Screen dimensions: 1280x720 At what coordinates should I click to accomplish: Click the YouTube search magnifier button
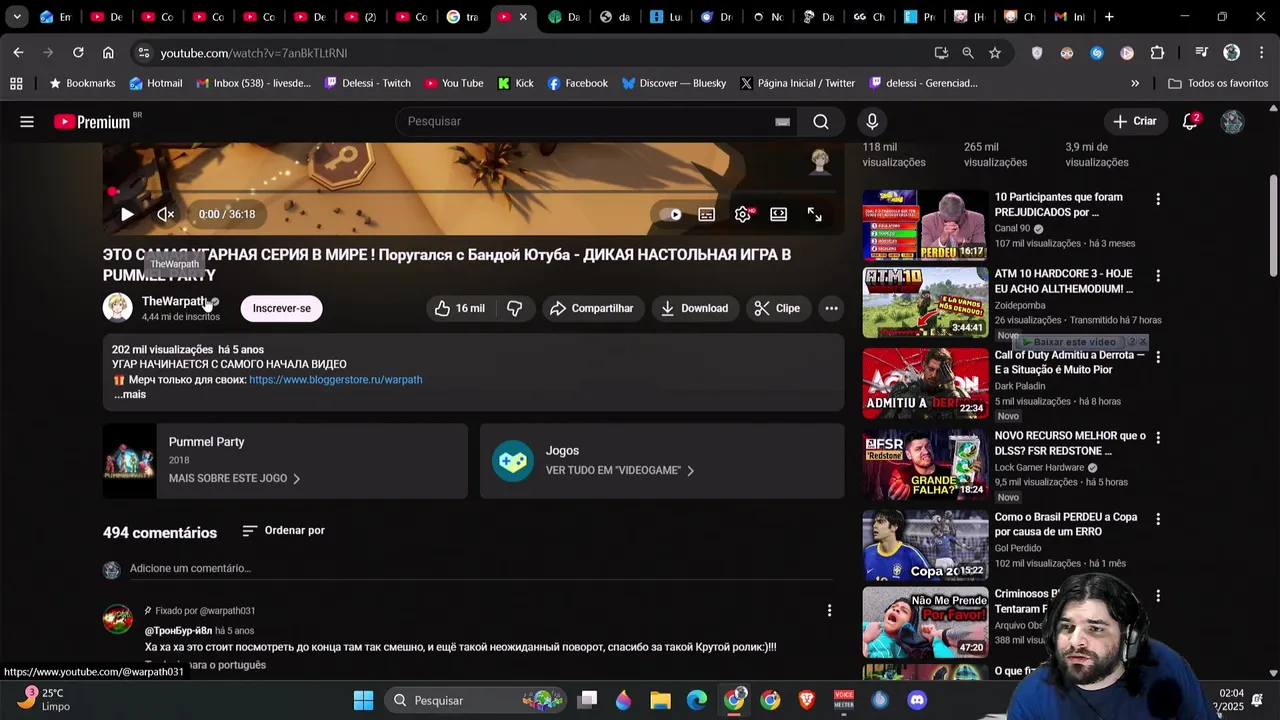pyautogui.click(x=821, y=121)
